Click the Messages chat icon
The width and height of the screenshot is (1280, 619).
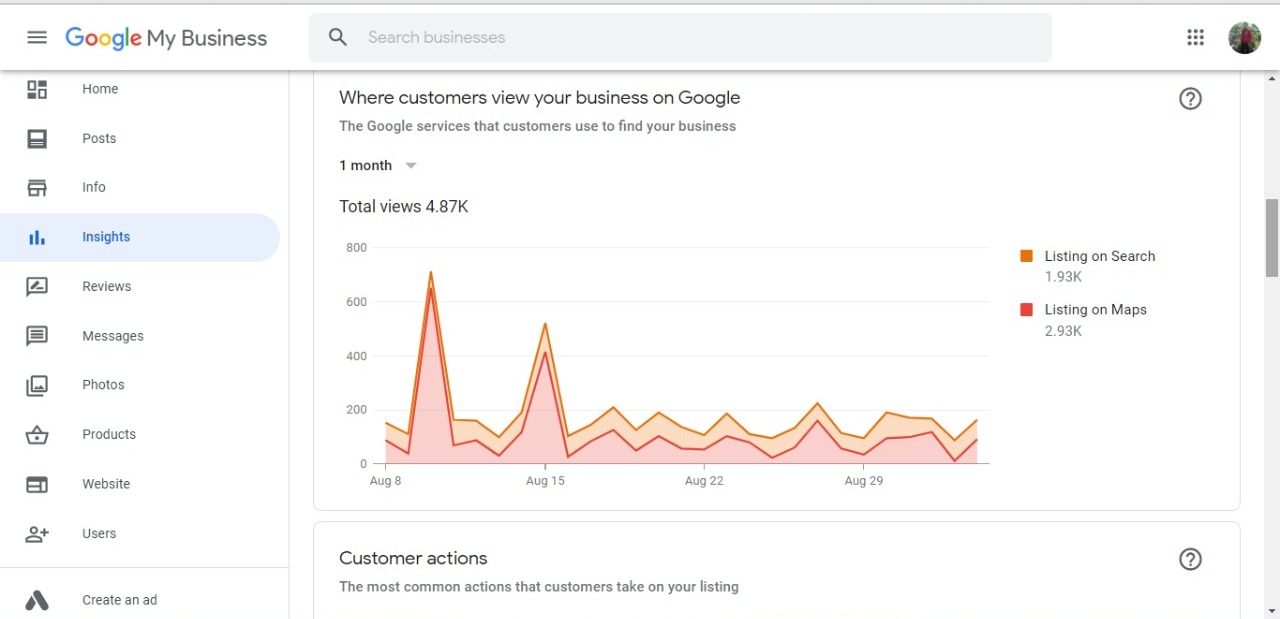point(37,336)
